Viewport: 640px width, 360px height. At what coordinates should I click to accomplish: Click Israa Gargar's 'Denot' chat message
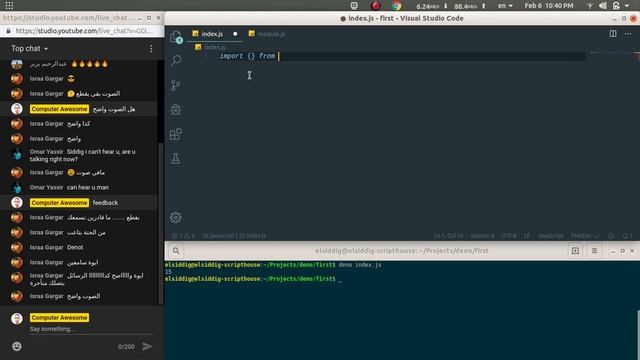coord(75,247)
